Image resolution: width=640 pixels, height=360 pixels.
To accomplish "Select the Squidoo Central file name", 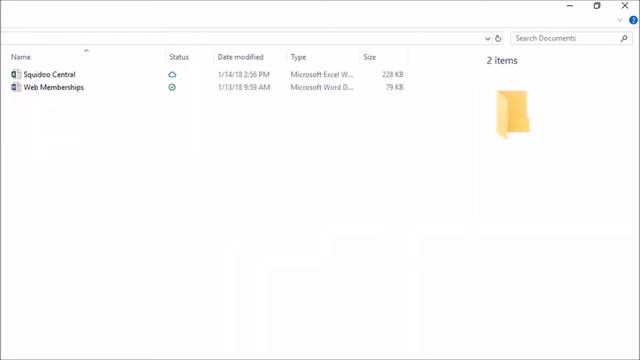I will pos(49,75).
